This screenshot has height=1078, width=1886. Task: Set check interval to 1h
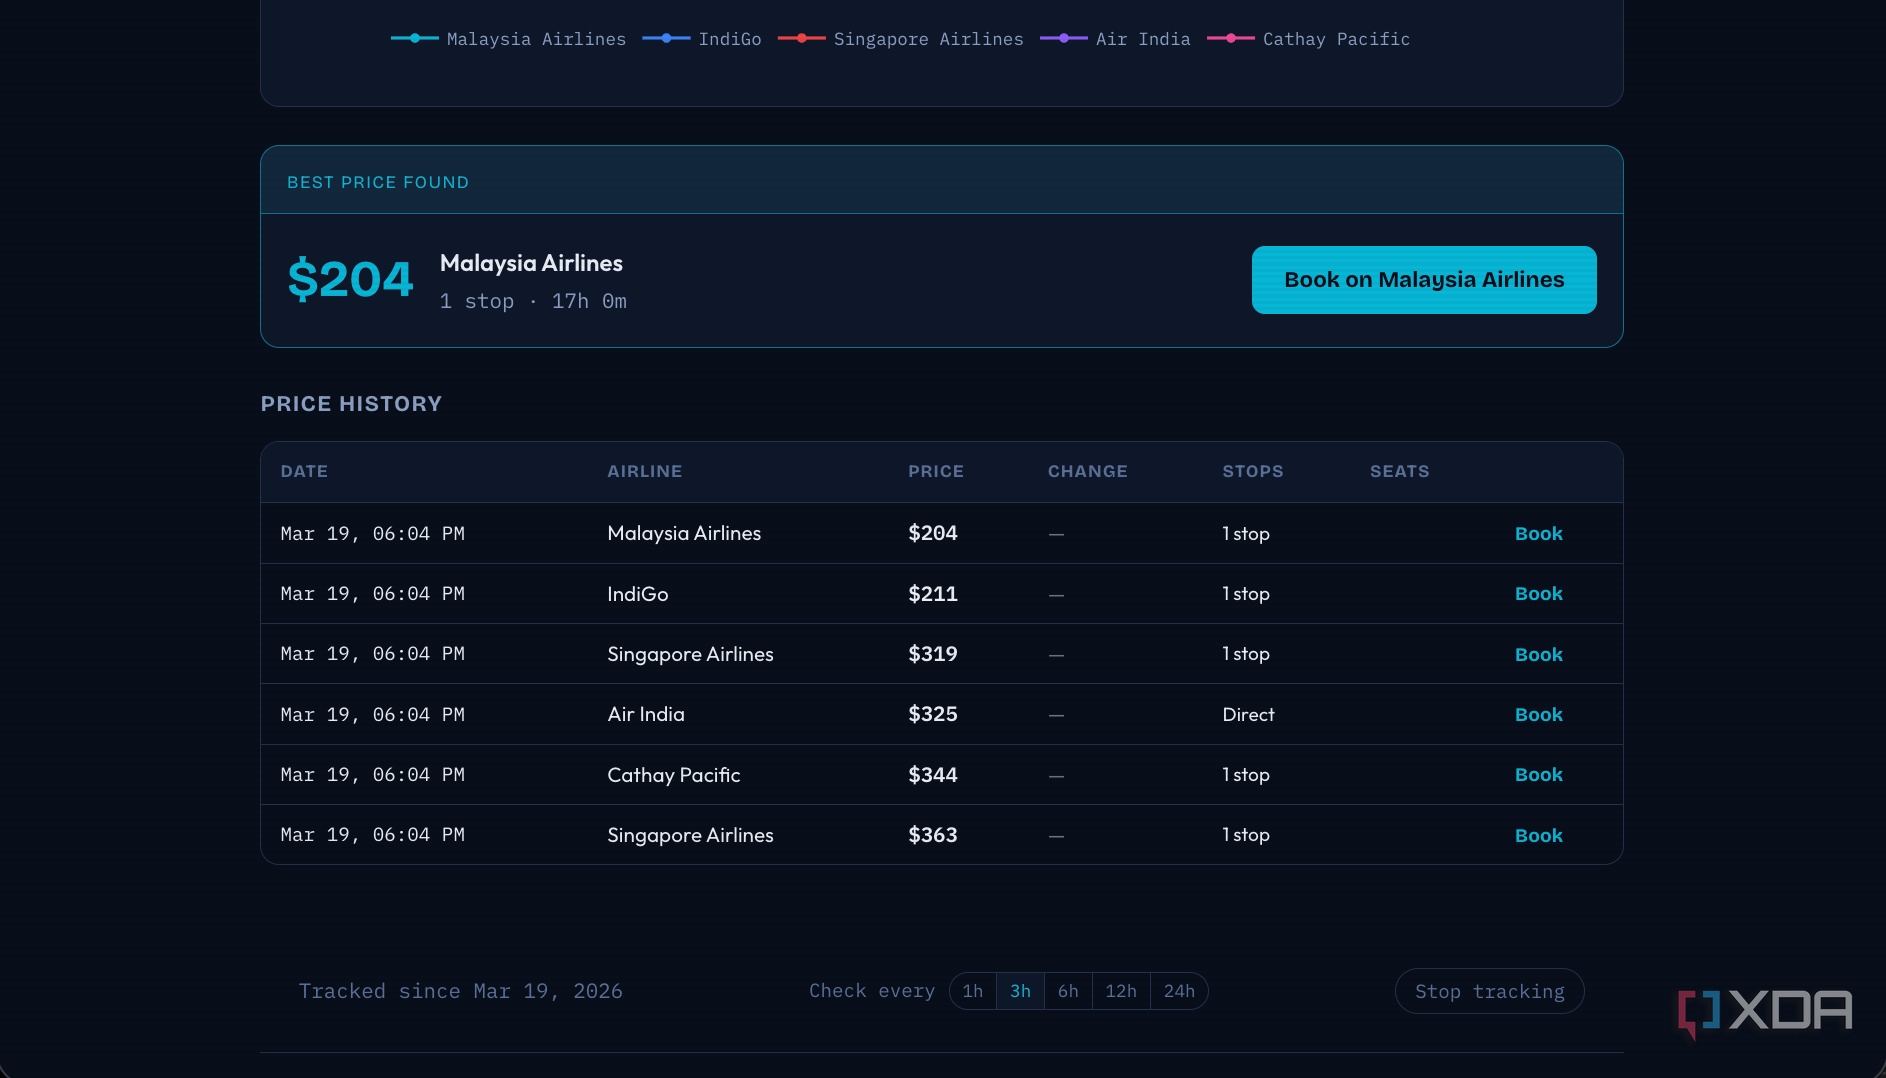click(973, 991)
